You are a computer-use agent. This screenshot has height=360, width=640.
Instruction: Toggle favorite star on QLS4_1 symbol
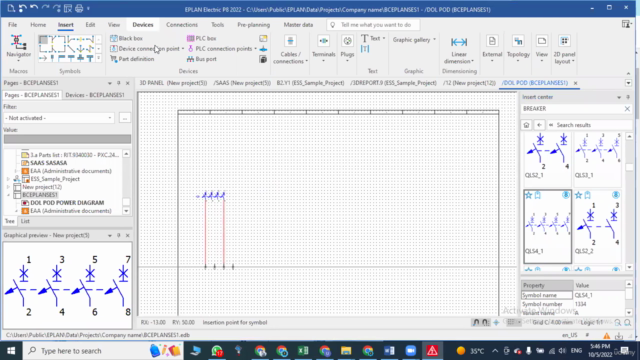pyautogui.click(x=529, y=195)
